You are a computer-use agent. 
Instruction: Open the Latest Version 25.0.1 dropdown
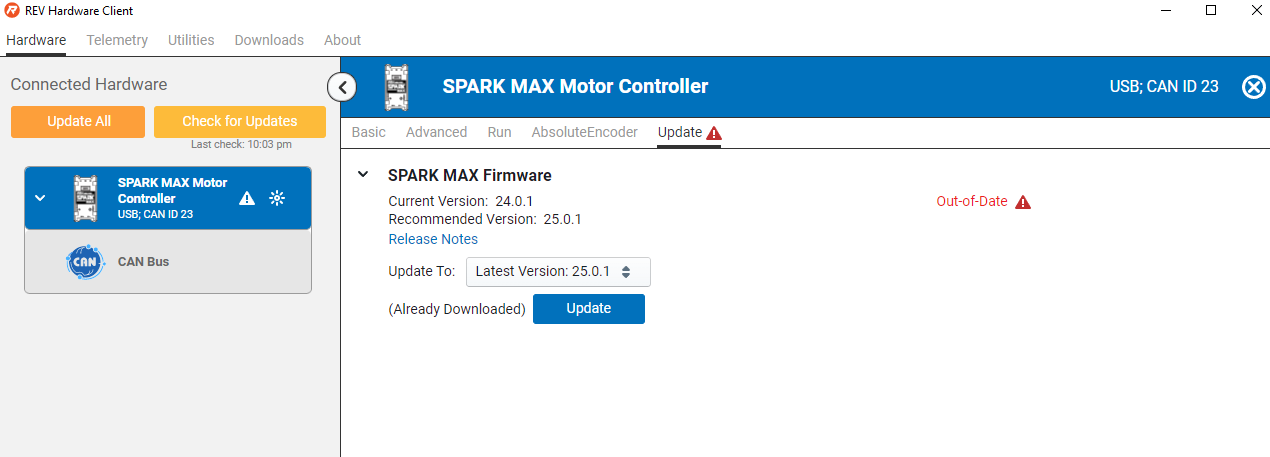coord(558,272)
